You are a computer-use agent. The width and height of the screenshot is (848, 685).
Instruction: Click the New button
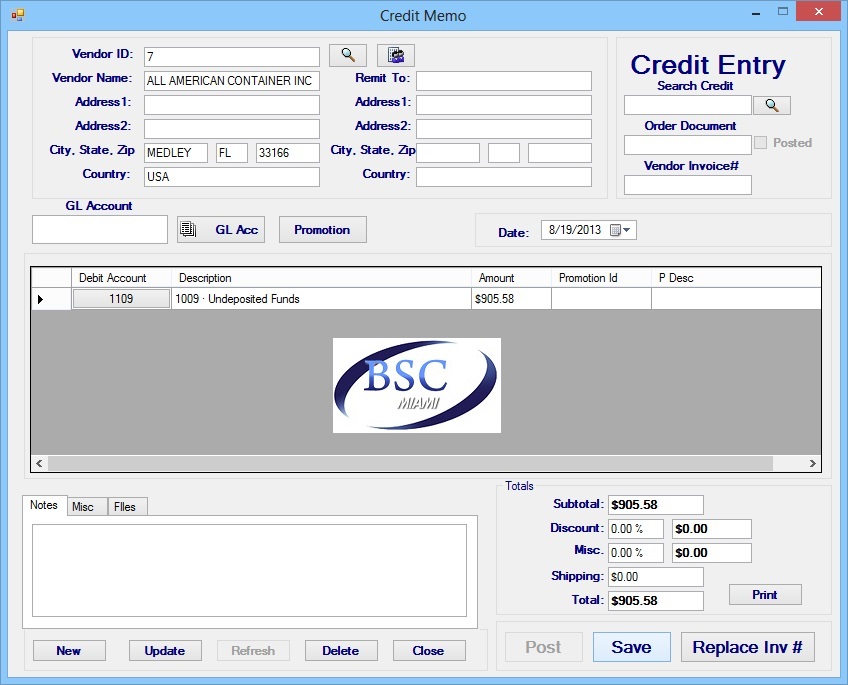(69, 650)
